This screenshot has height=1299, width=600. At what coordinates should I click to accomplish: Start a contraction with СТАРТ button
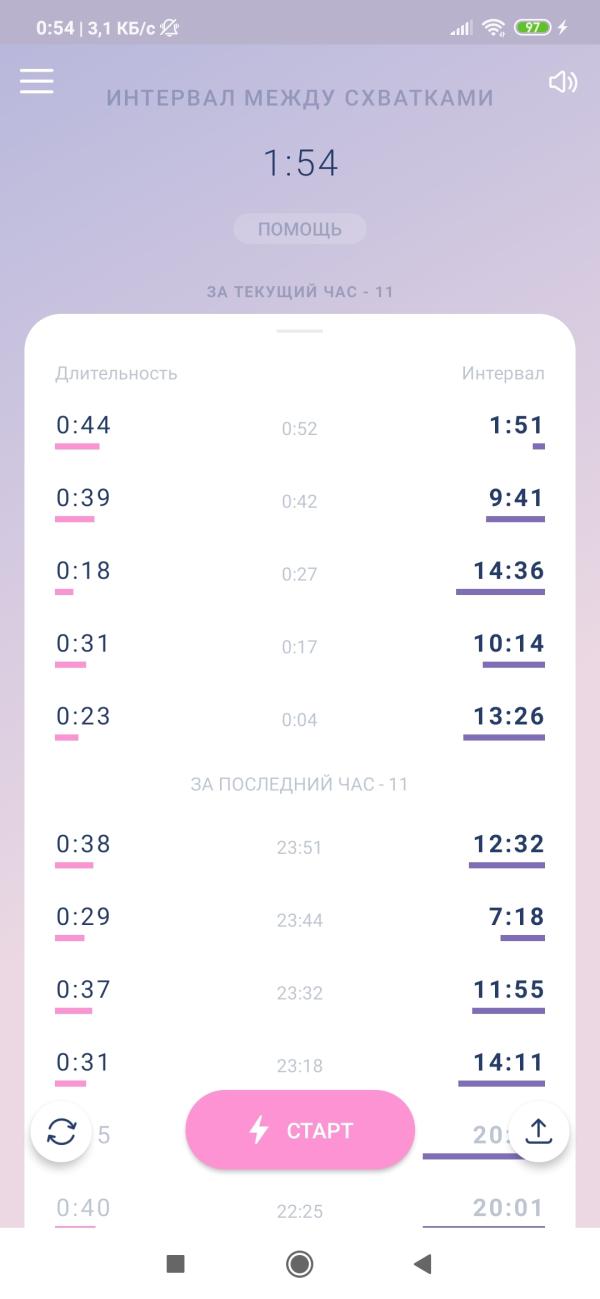click(x=300, y=1130)
